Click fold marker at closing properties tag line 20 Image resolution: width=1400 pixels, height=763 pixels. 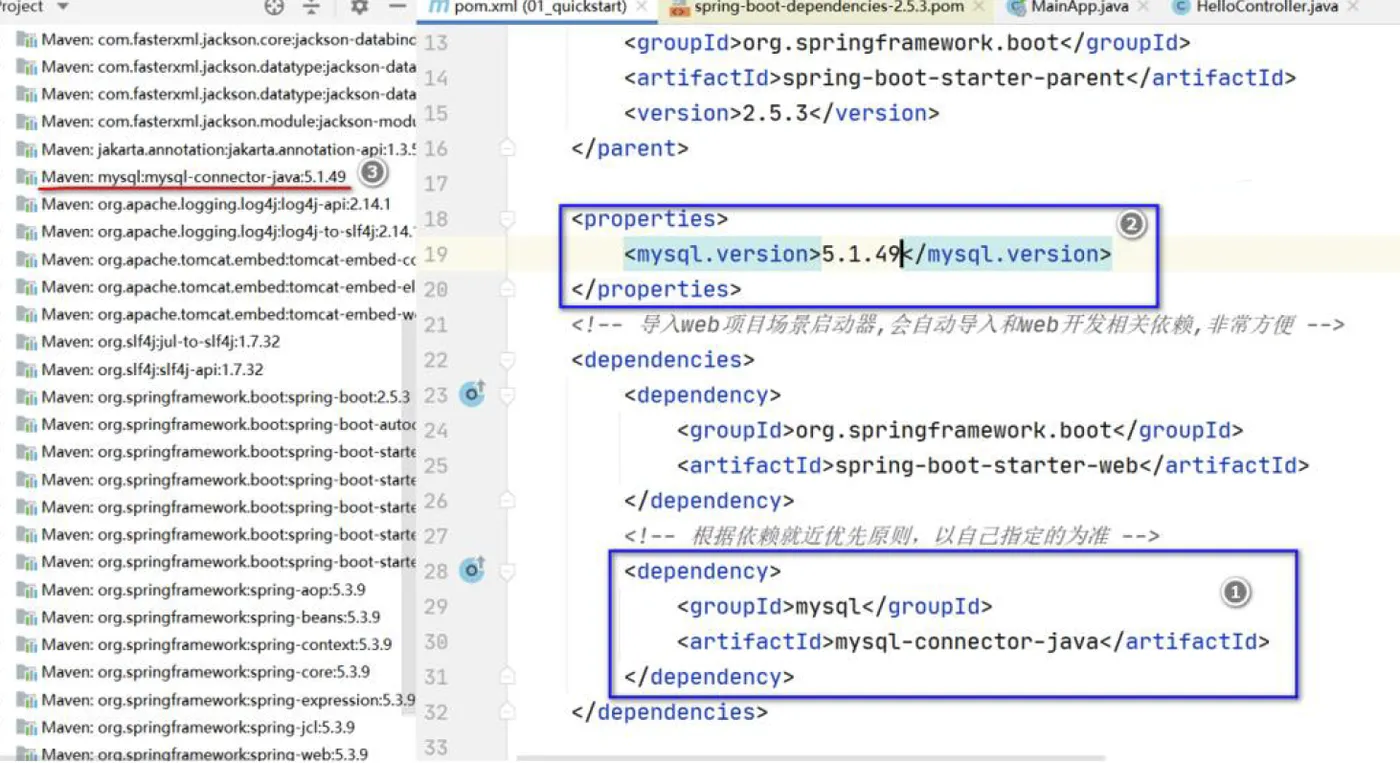coord(508,289)
